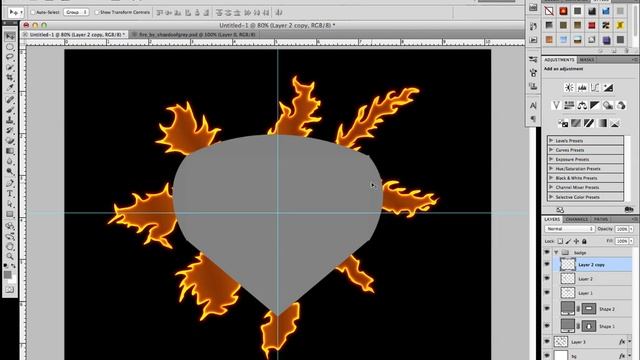The height and width of the screenshot is (360, 640).
Task: Switch to the Channels tab
Action: tap(576, 220)
